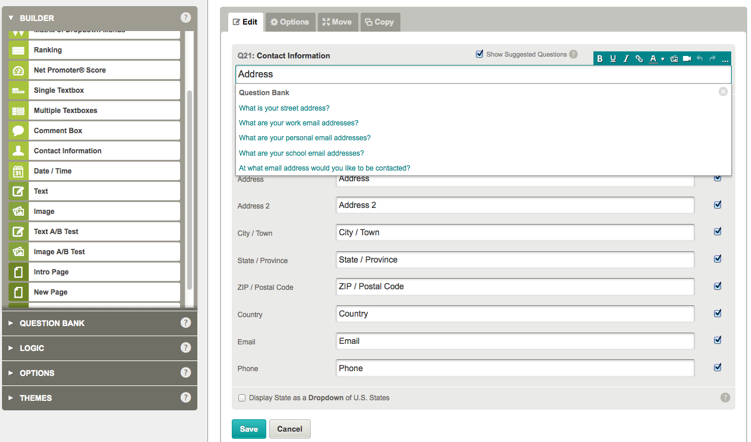Click the Multiple Textboxes icon

tap(18, 111)
